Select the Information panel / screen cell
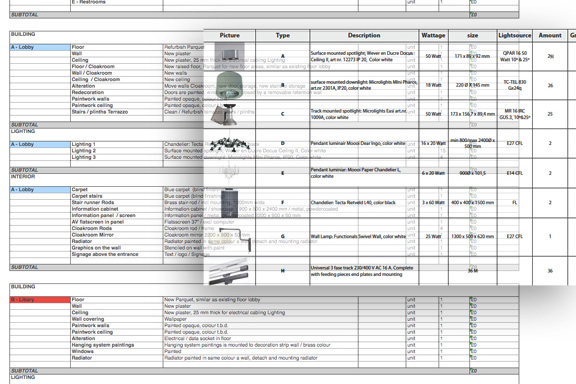The width and height of the screenshot is (576, 384). pyautogui.click(x=117, y=215)
